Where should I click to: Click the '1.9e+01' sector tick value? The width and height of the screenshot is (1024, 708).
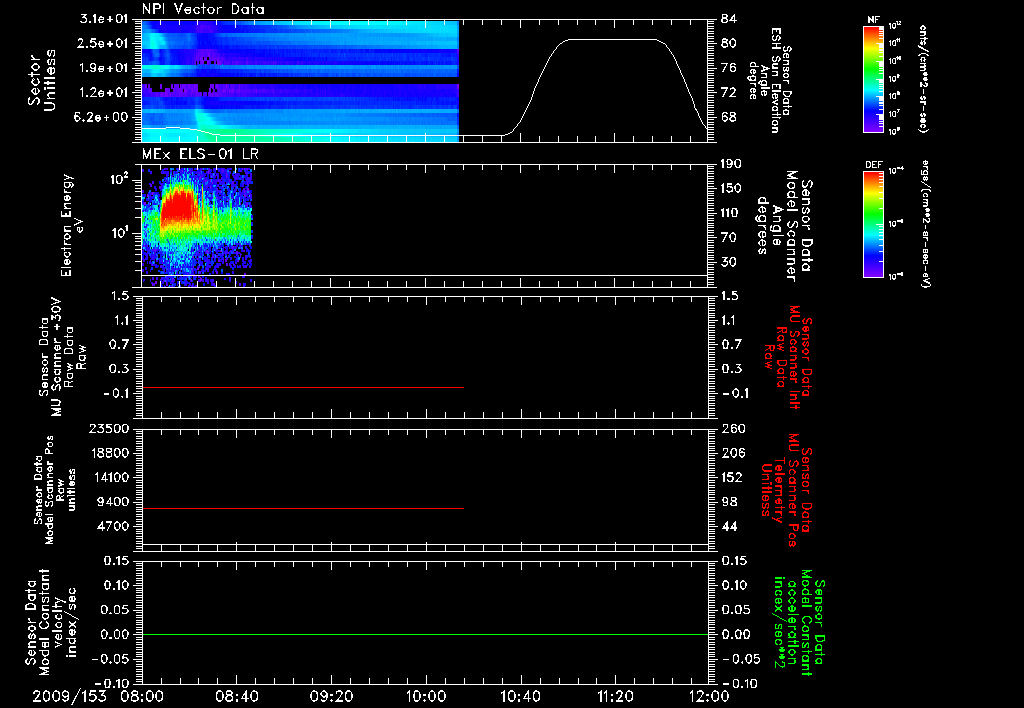104,68
